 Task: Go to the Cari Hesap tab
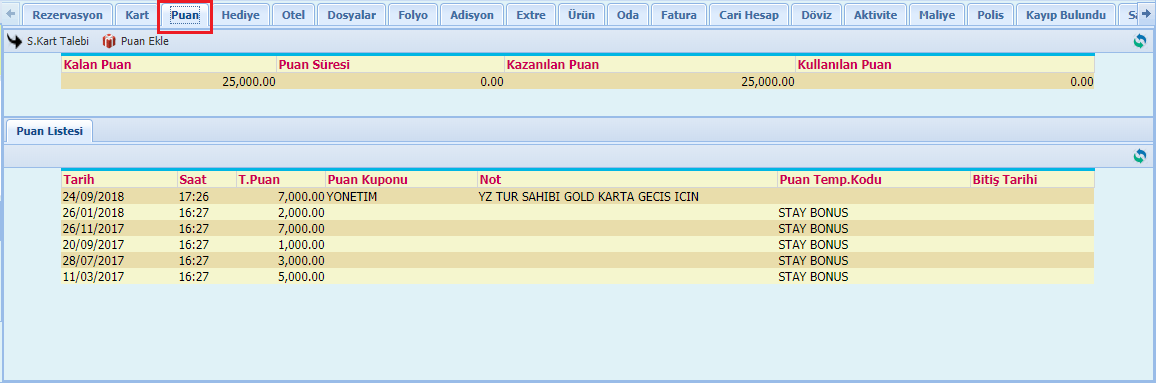point(749,15)
